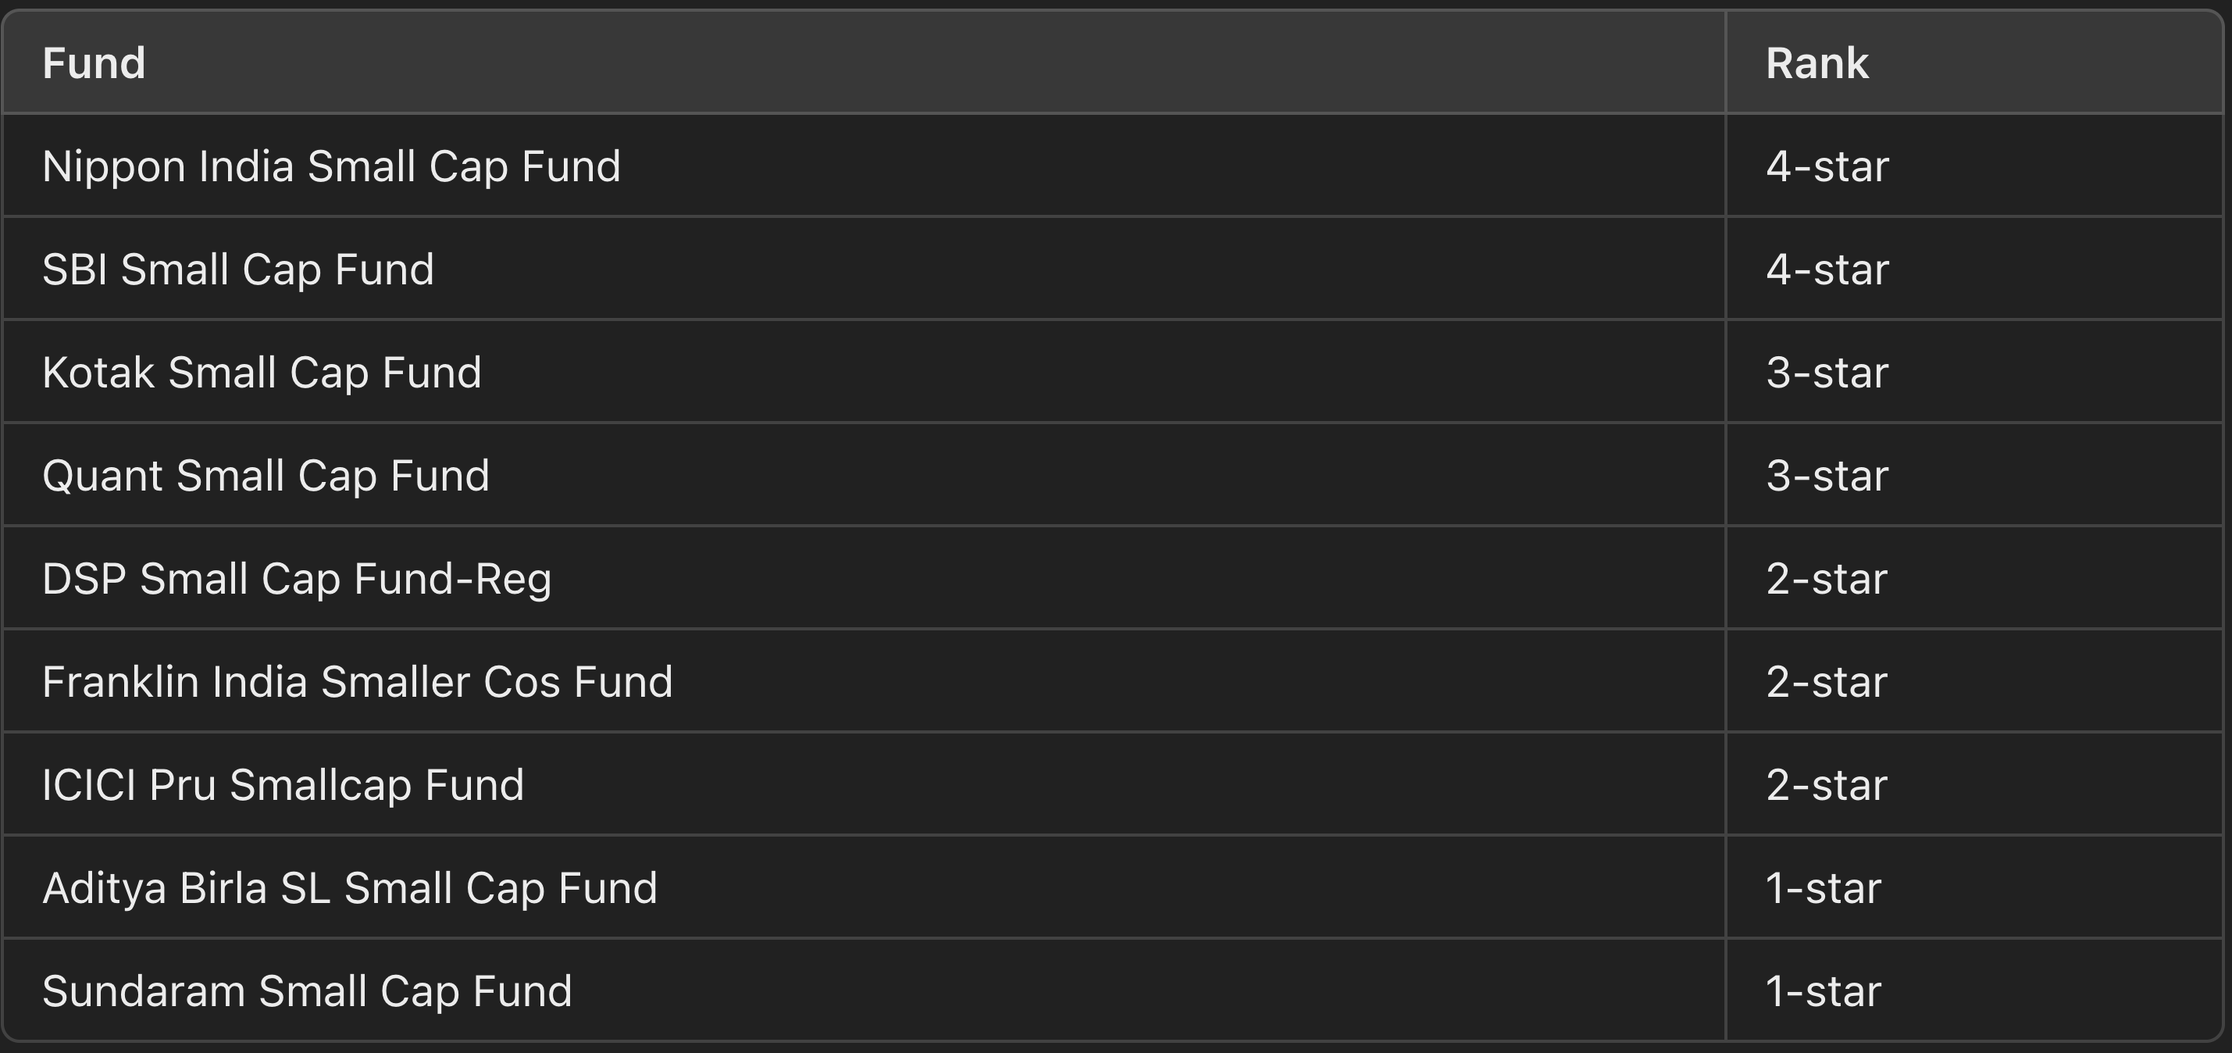Select the ICICI Pru Smallcap Fund cell
Image resolution: width=2232 pixels, height=1053 pixels.
tap(283, 784)
